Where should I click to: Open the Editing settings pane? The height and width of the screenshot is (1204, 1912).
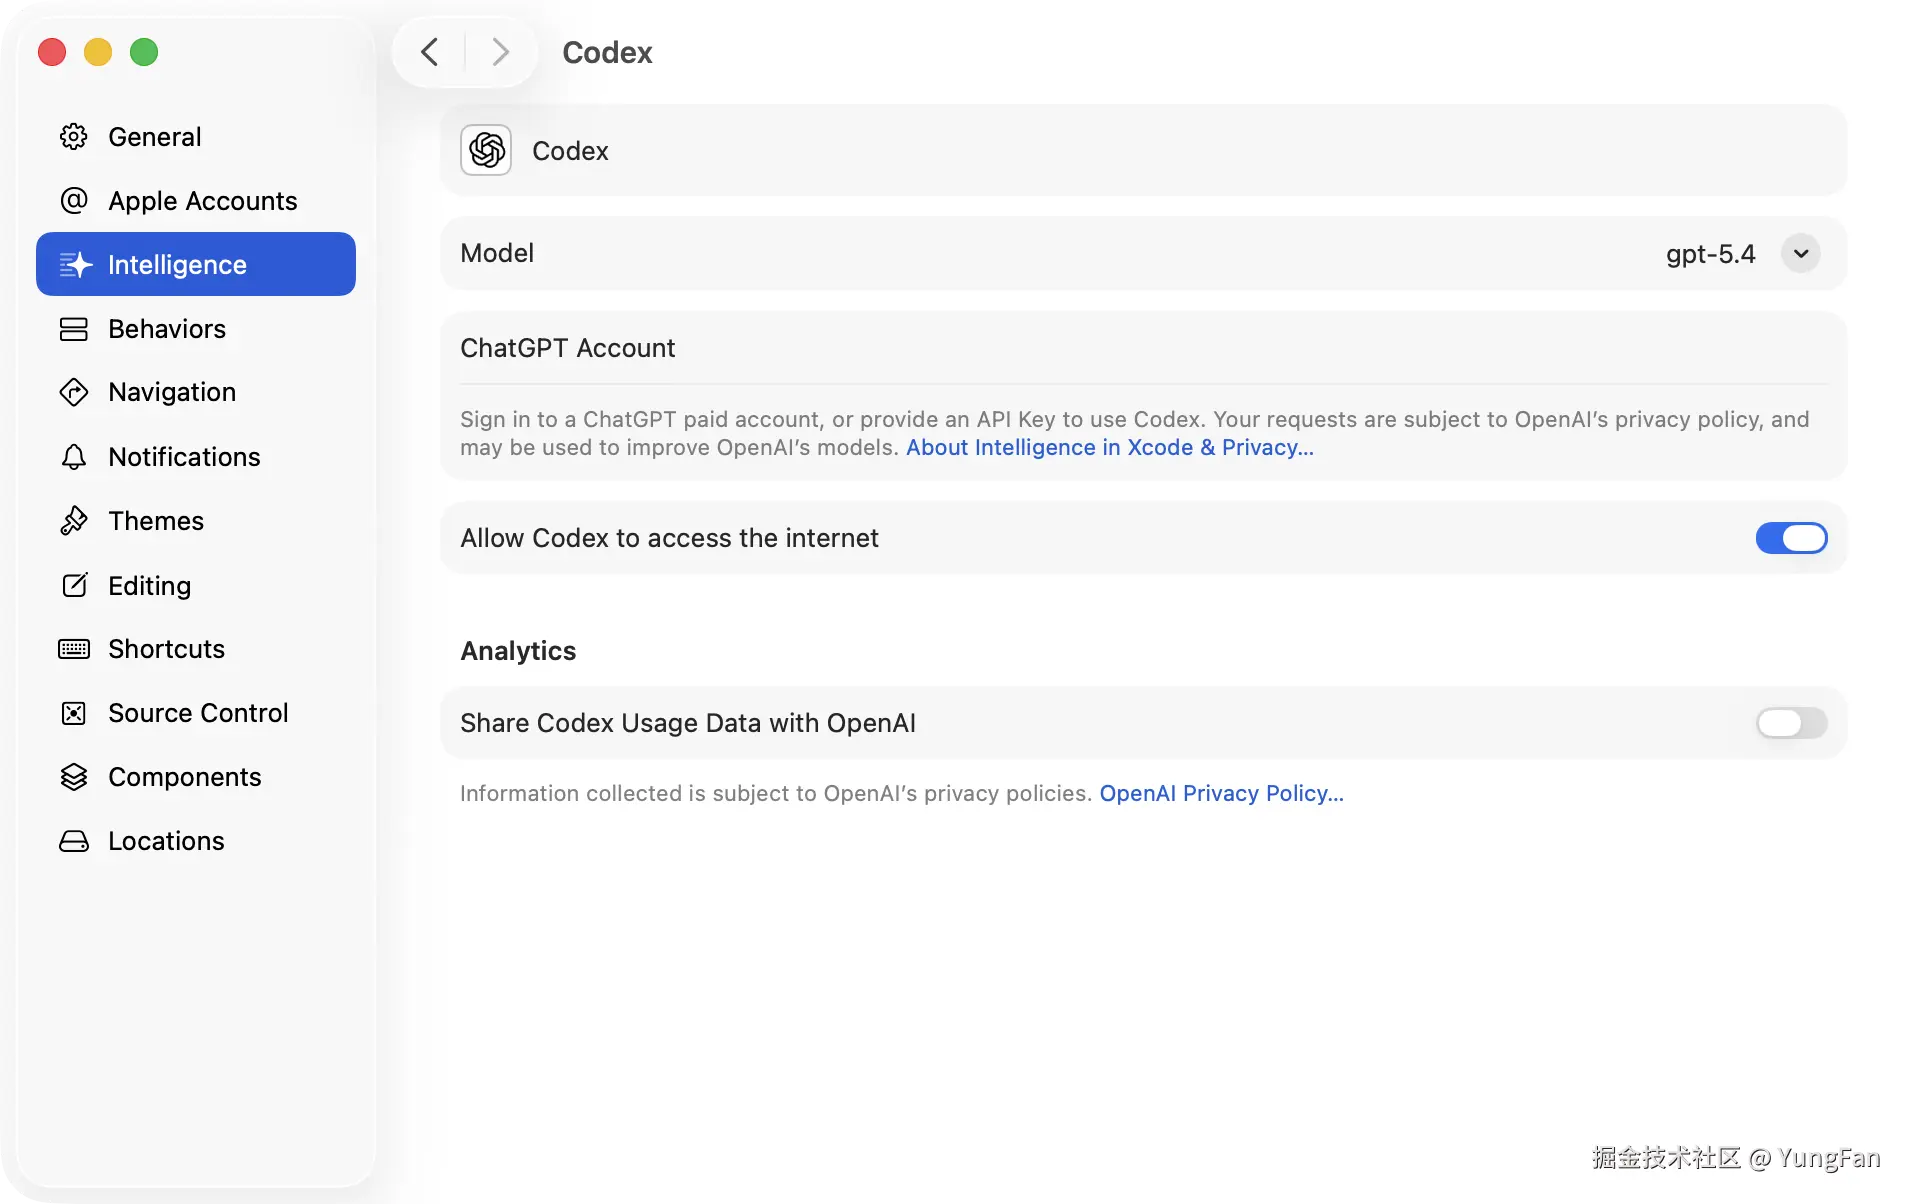coord(149,585)
